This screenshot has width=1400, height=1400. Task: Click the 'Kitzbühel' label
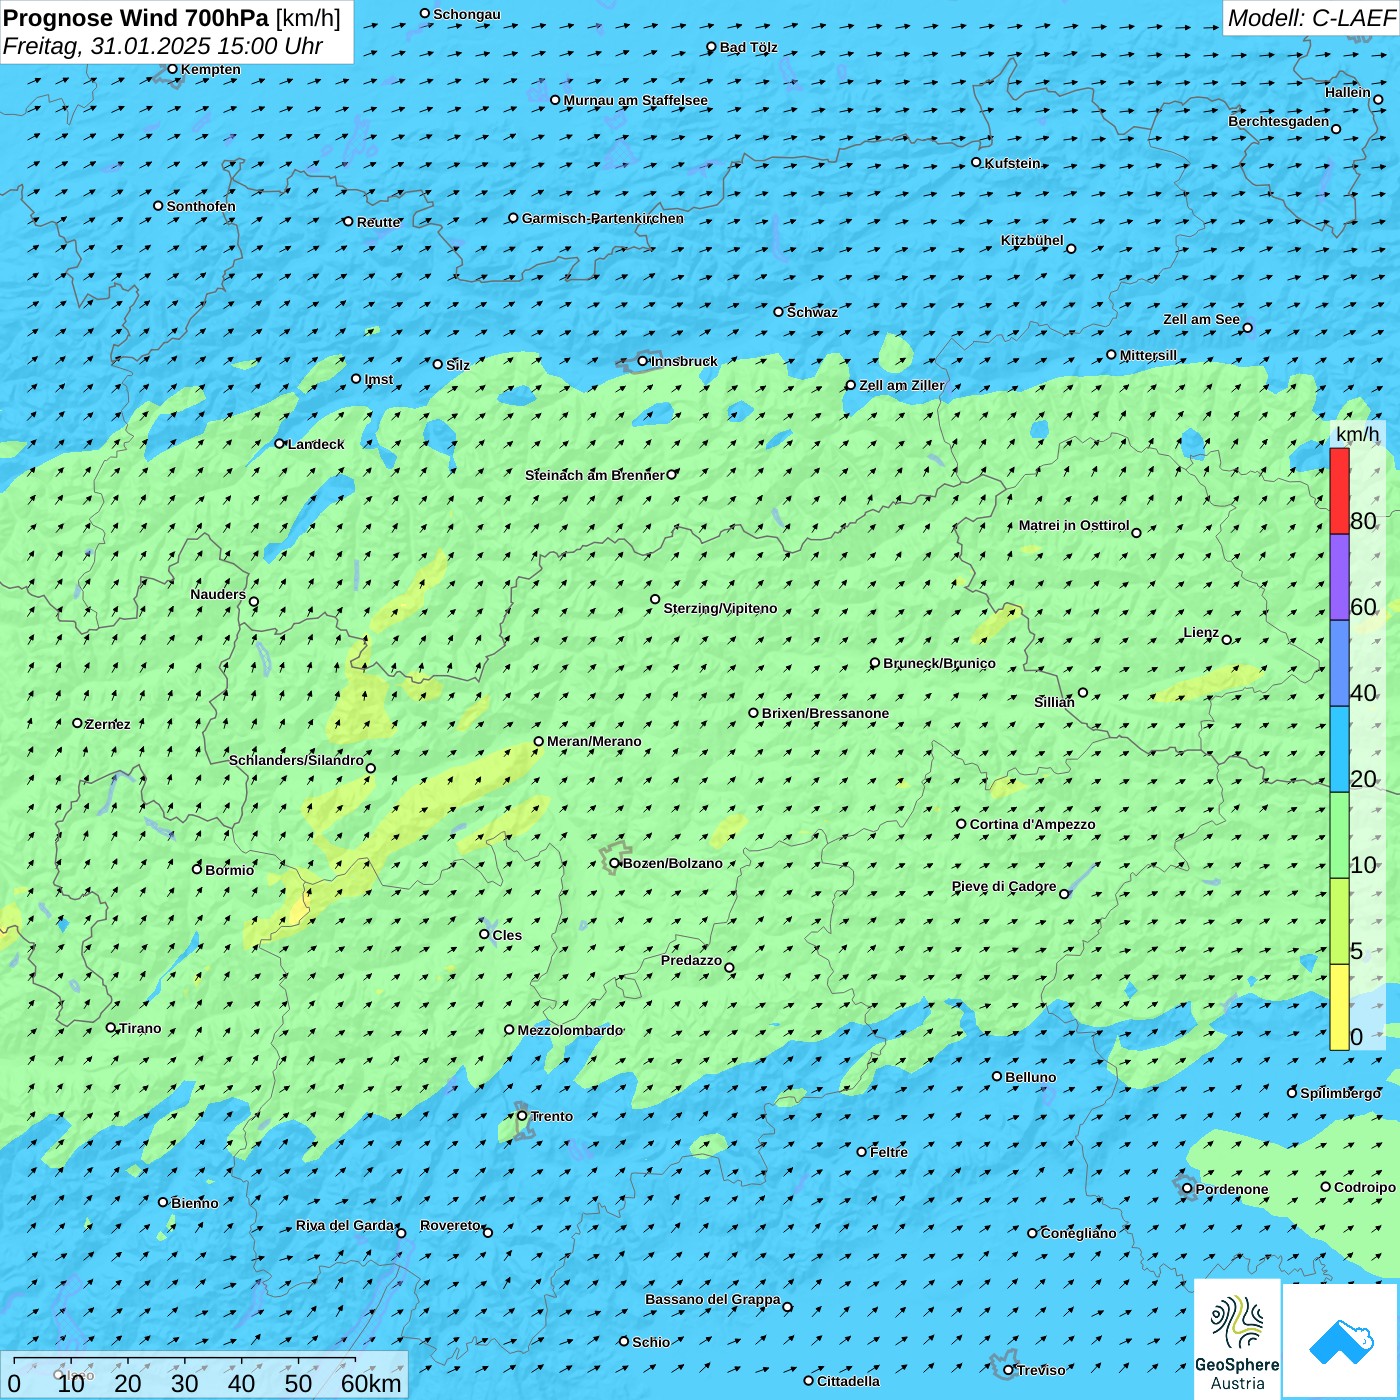1032,240
